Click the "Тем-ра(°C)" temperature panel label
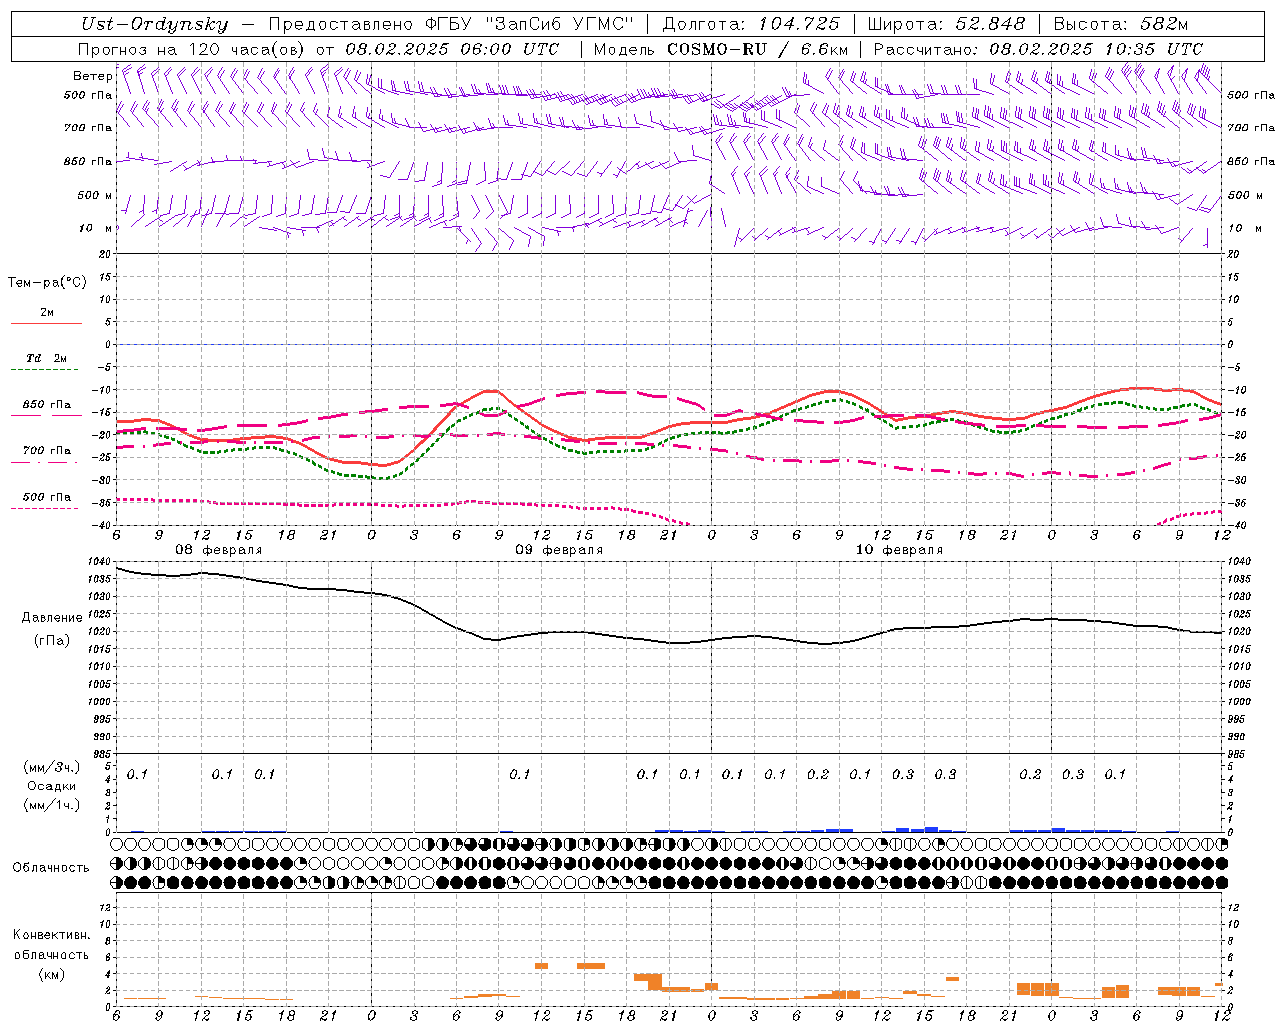 click(x=47, y=283)
